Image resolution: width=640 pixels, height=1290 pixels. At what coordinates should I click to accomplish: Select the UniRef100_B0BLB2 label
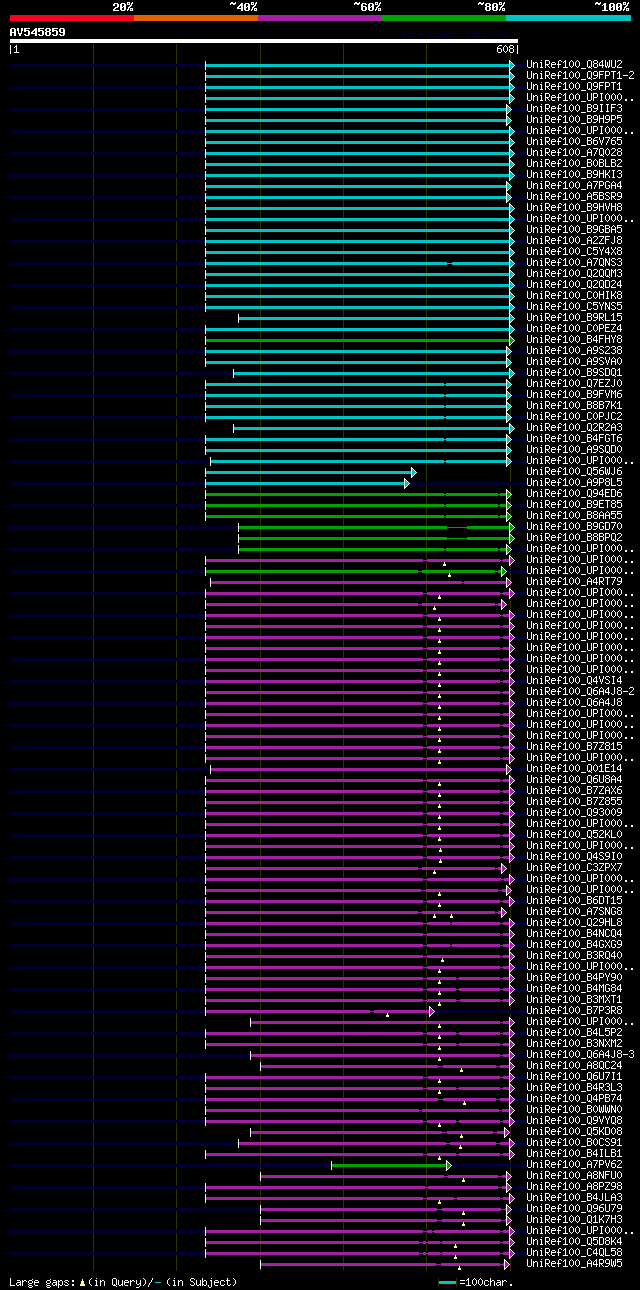574,163
